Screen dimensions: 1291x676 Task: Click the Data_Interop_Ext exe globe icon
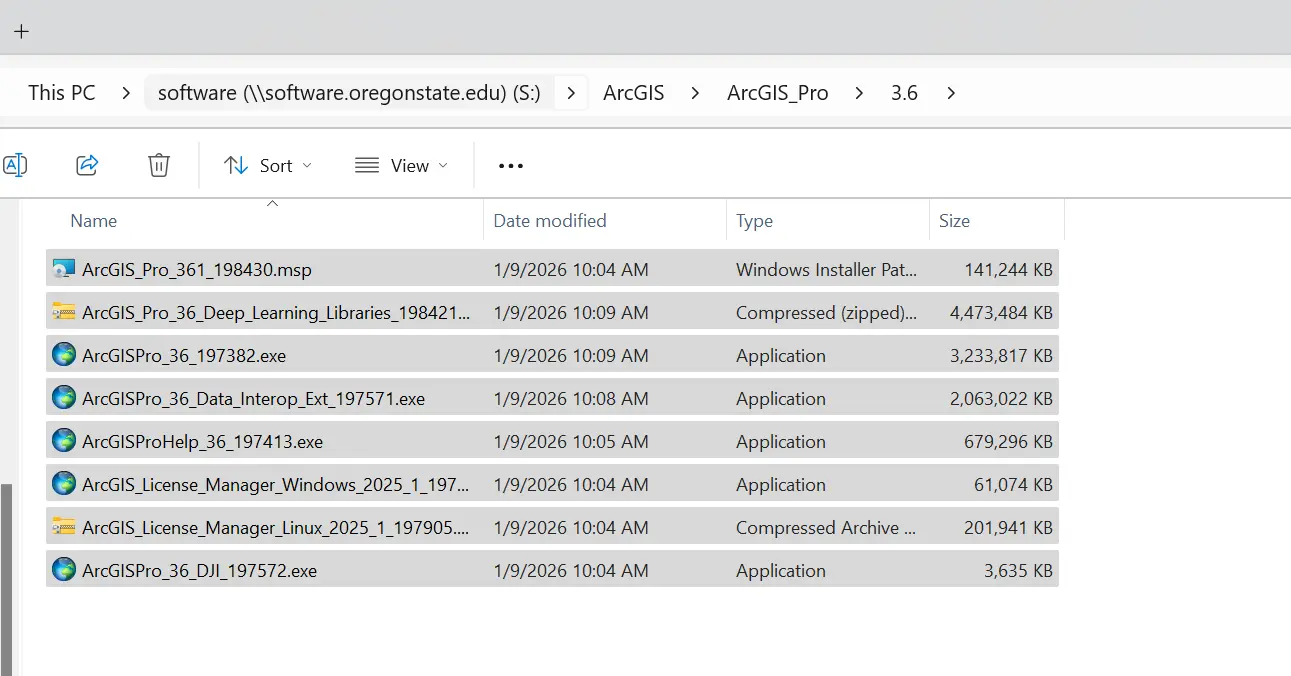pos(64,398)
